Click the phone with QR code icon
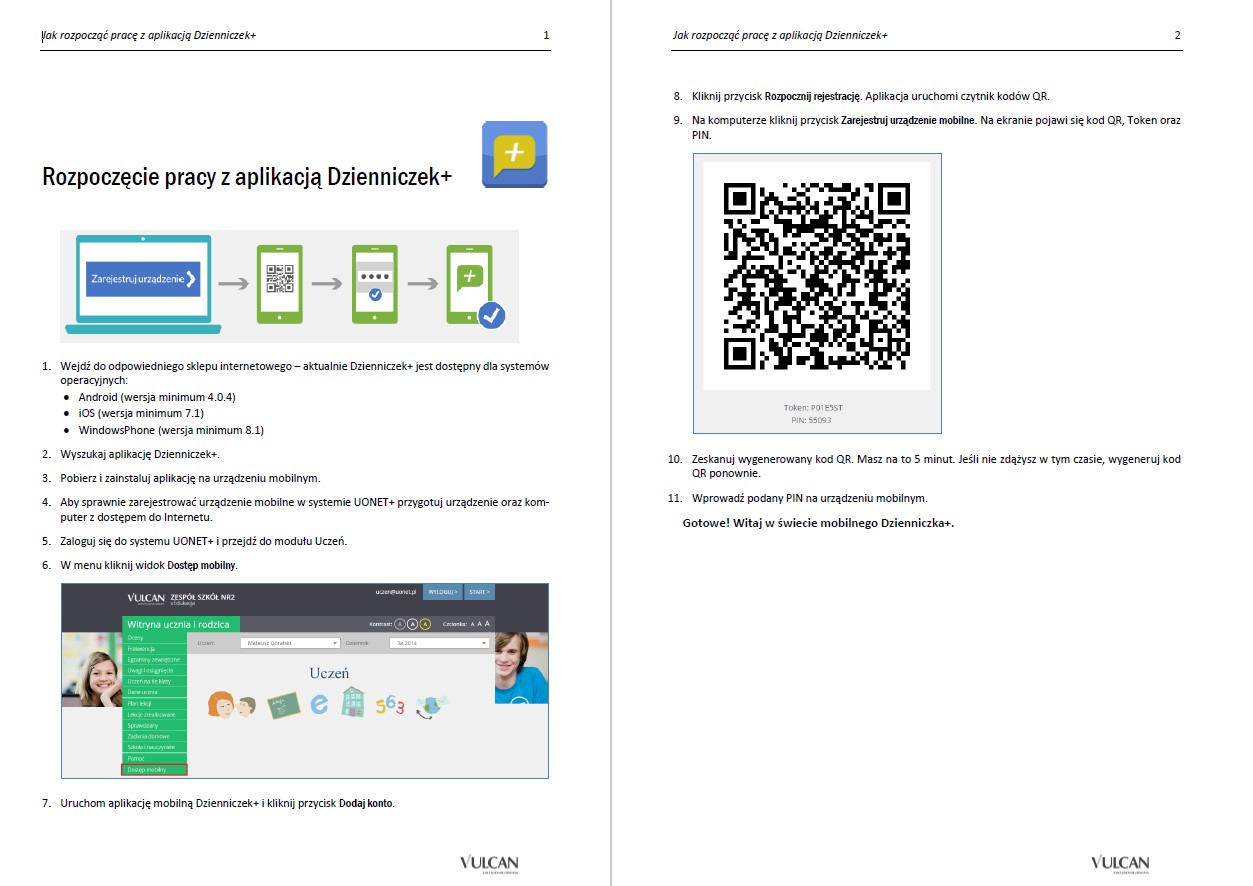 [279, 283]
